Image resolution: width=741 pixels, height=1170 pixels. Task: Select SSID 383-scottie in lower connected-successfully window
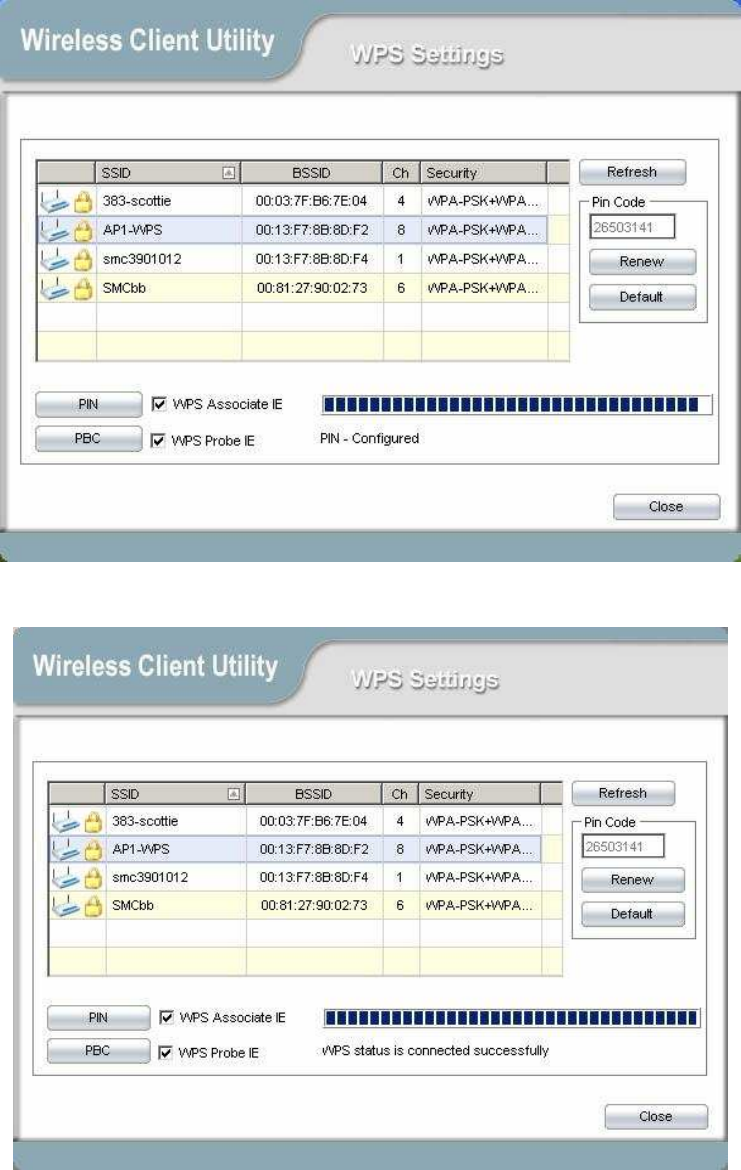[145, 822]
